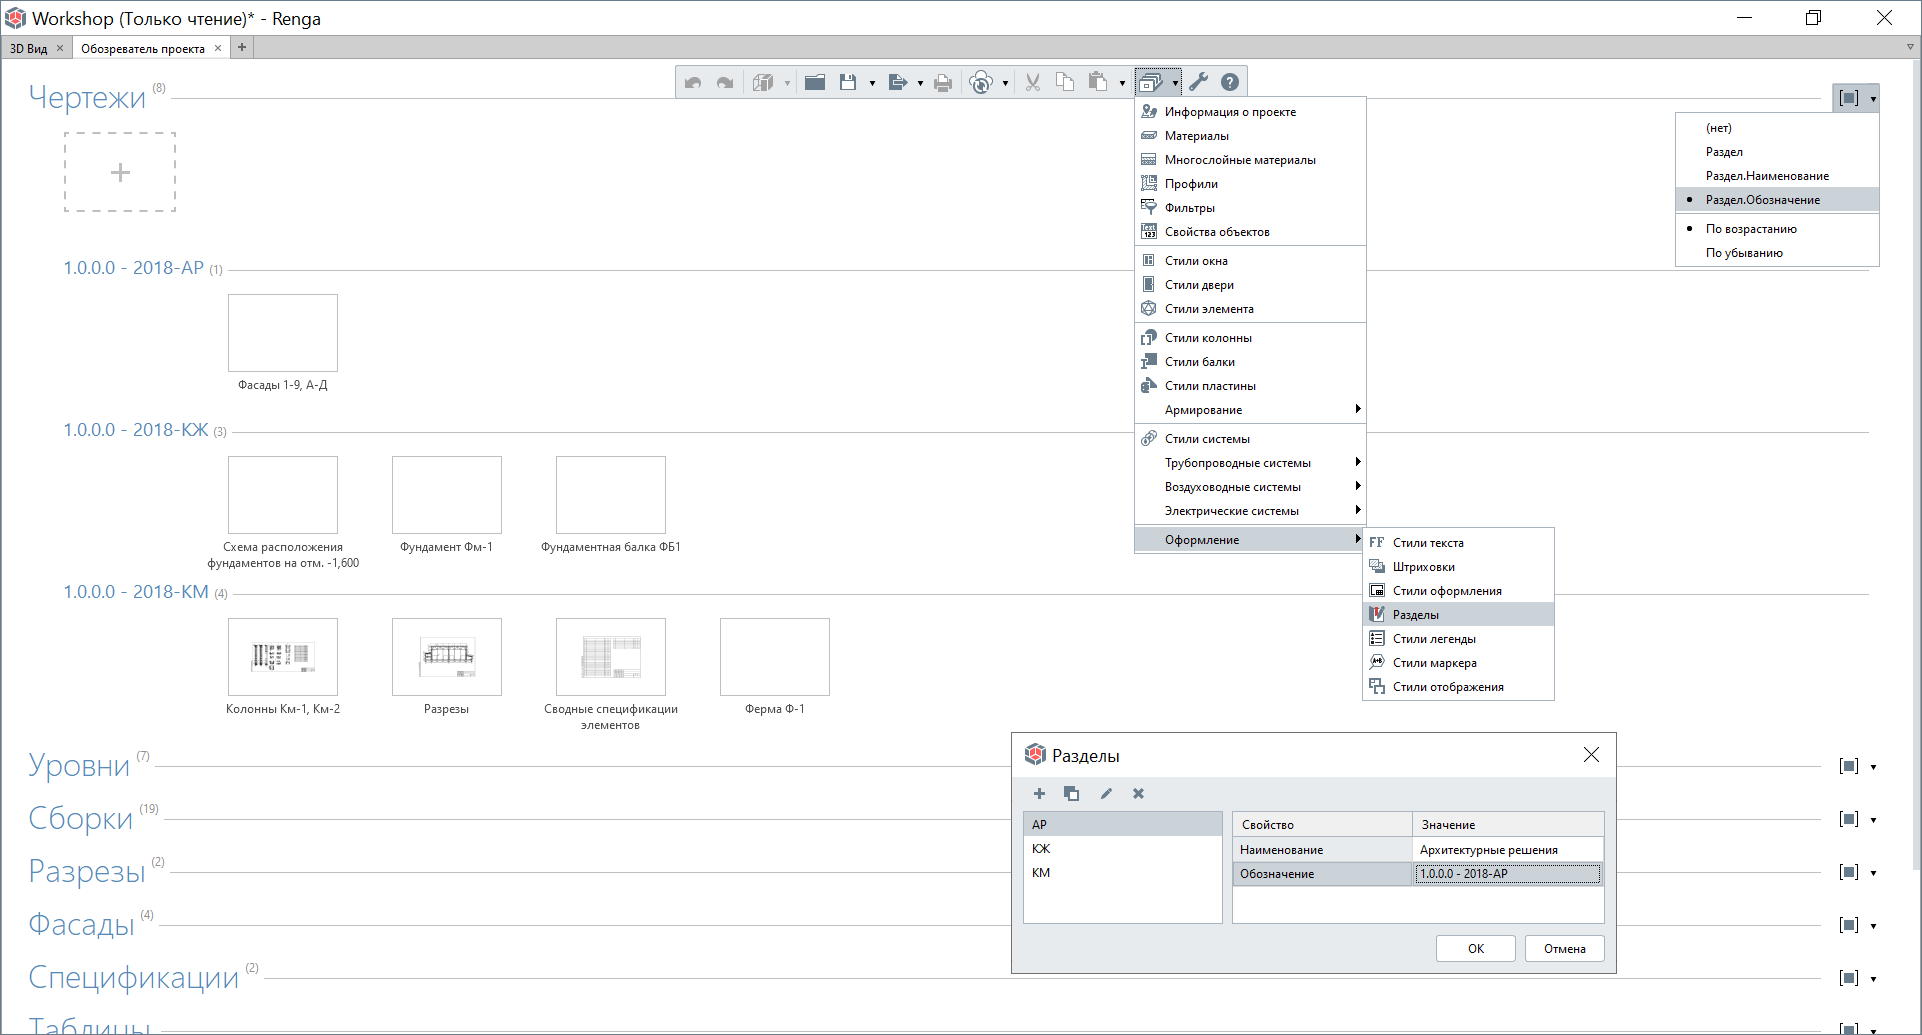The height and width of the screenshot is (1035, 1922).
Task: Click the cloud sync icon
Action: click(x=982, y=83)
